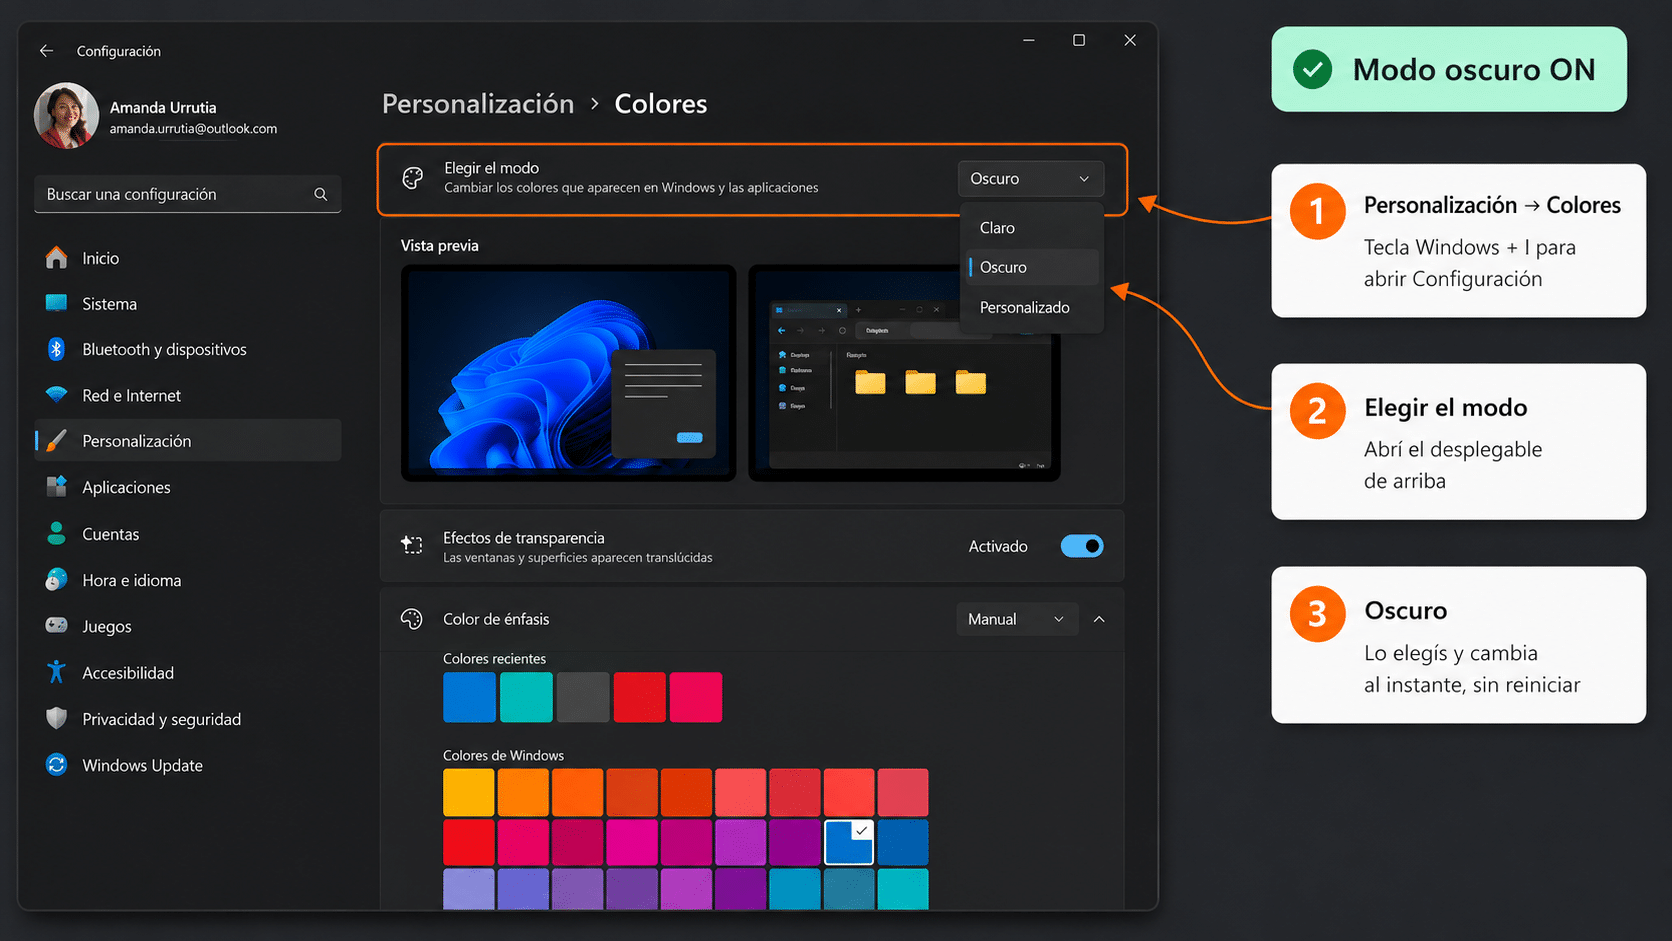Pick the yellow-gold Windows color swatch

click(x=469, y=792)
